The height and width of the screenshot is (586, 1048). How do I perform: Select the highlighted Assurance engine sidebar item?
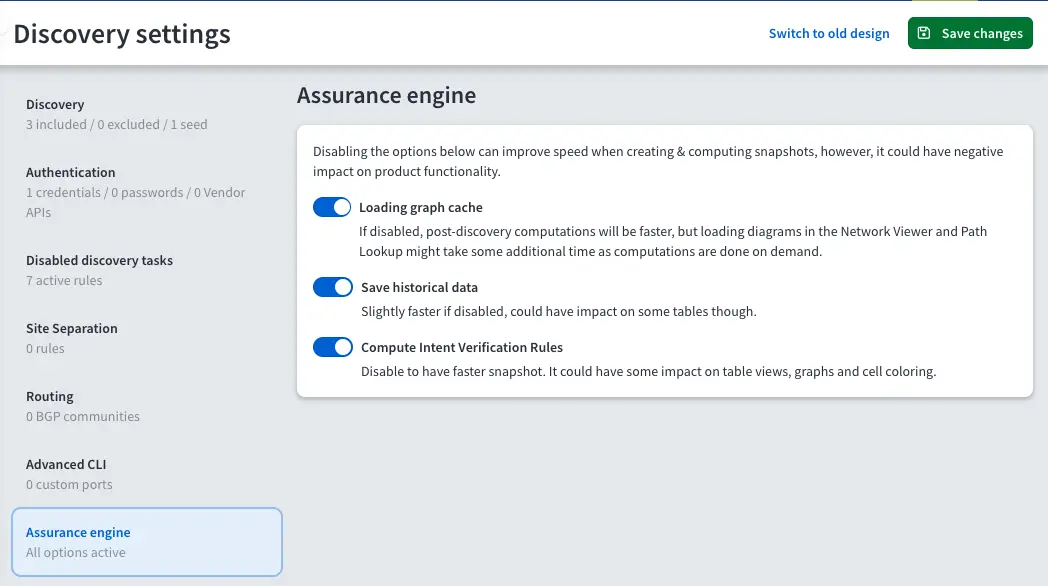pos(146,542)
